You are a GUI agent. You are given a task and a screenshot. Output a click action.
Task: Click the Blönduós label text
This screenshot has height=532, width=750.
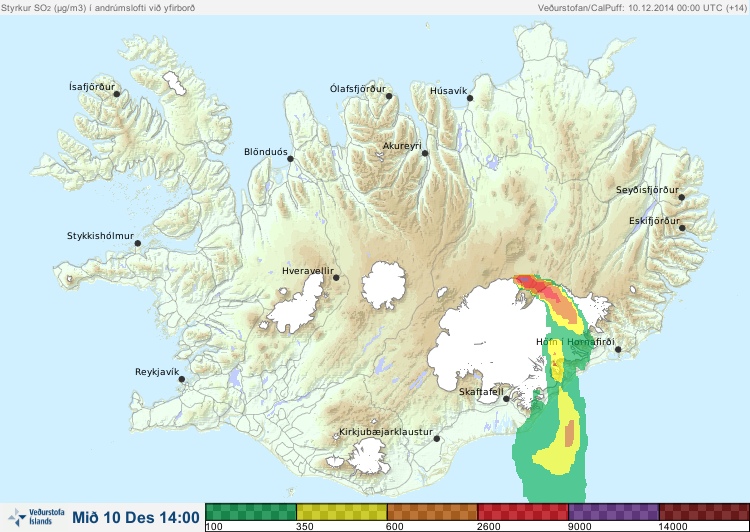[266, 152]
